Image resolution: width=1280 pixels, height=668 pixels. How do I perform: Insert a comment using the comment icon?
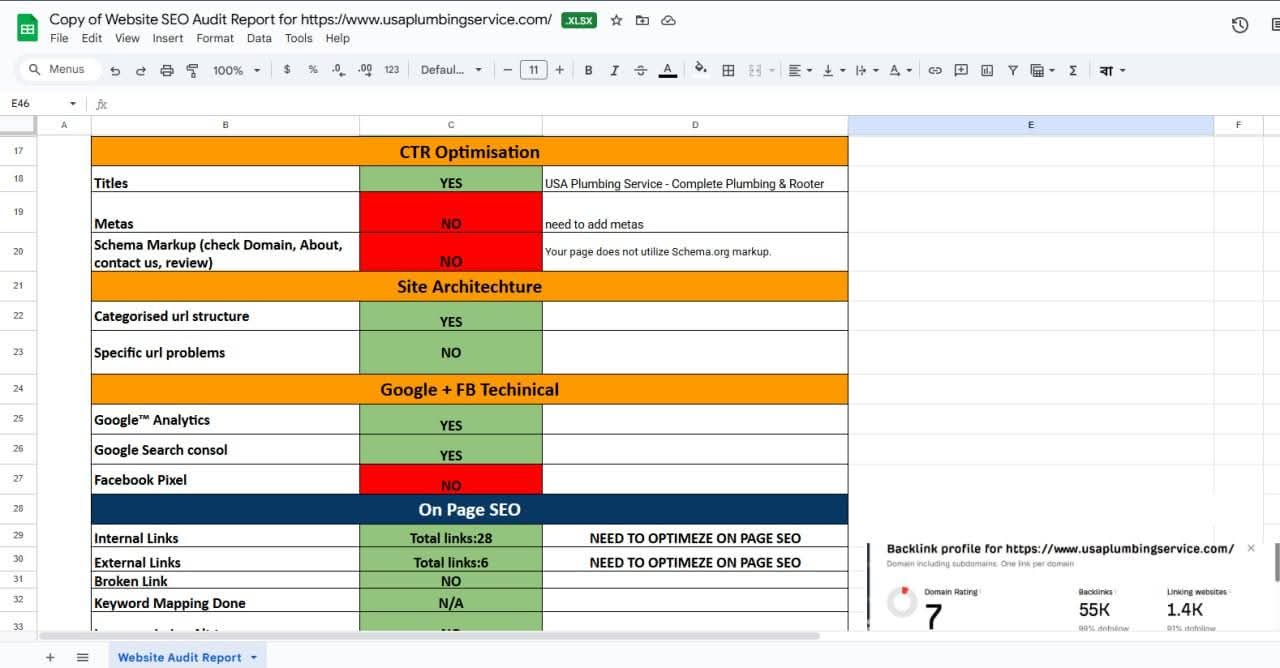[961, 70]
